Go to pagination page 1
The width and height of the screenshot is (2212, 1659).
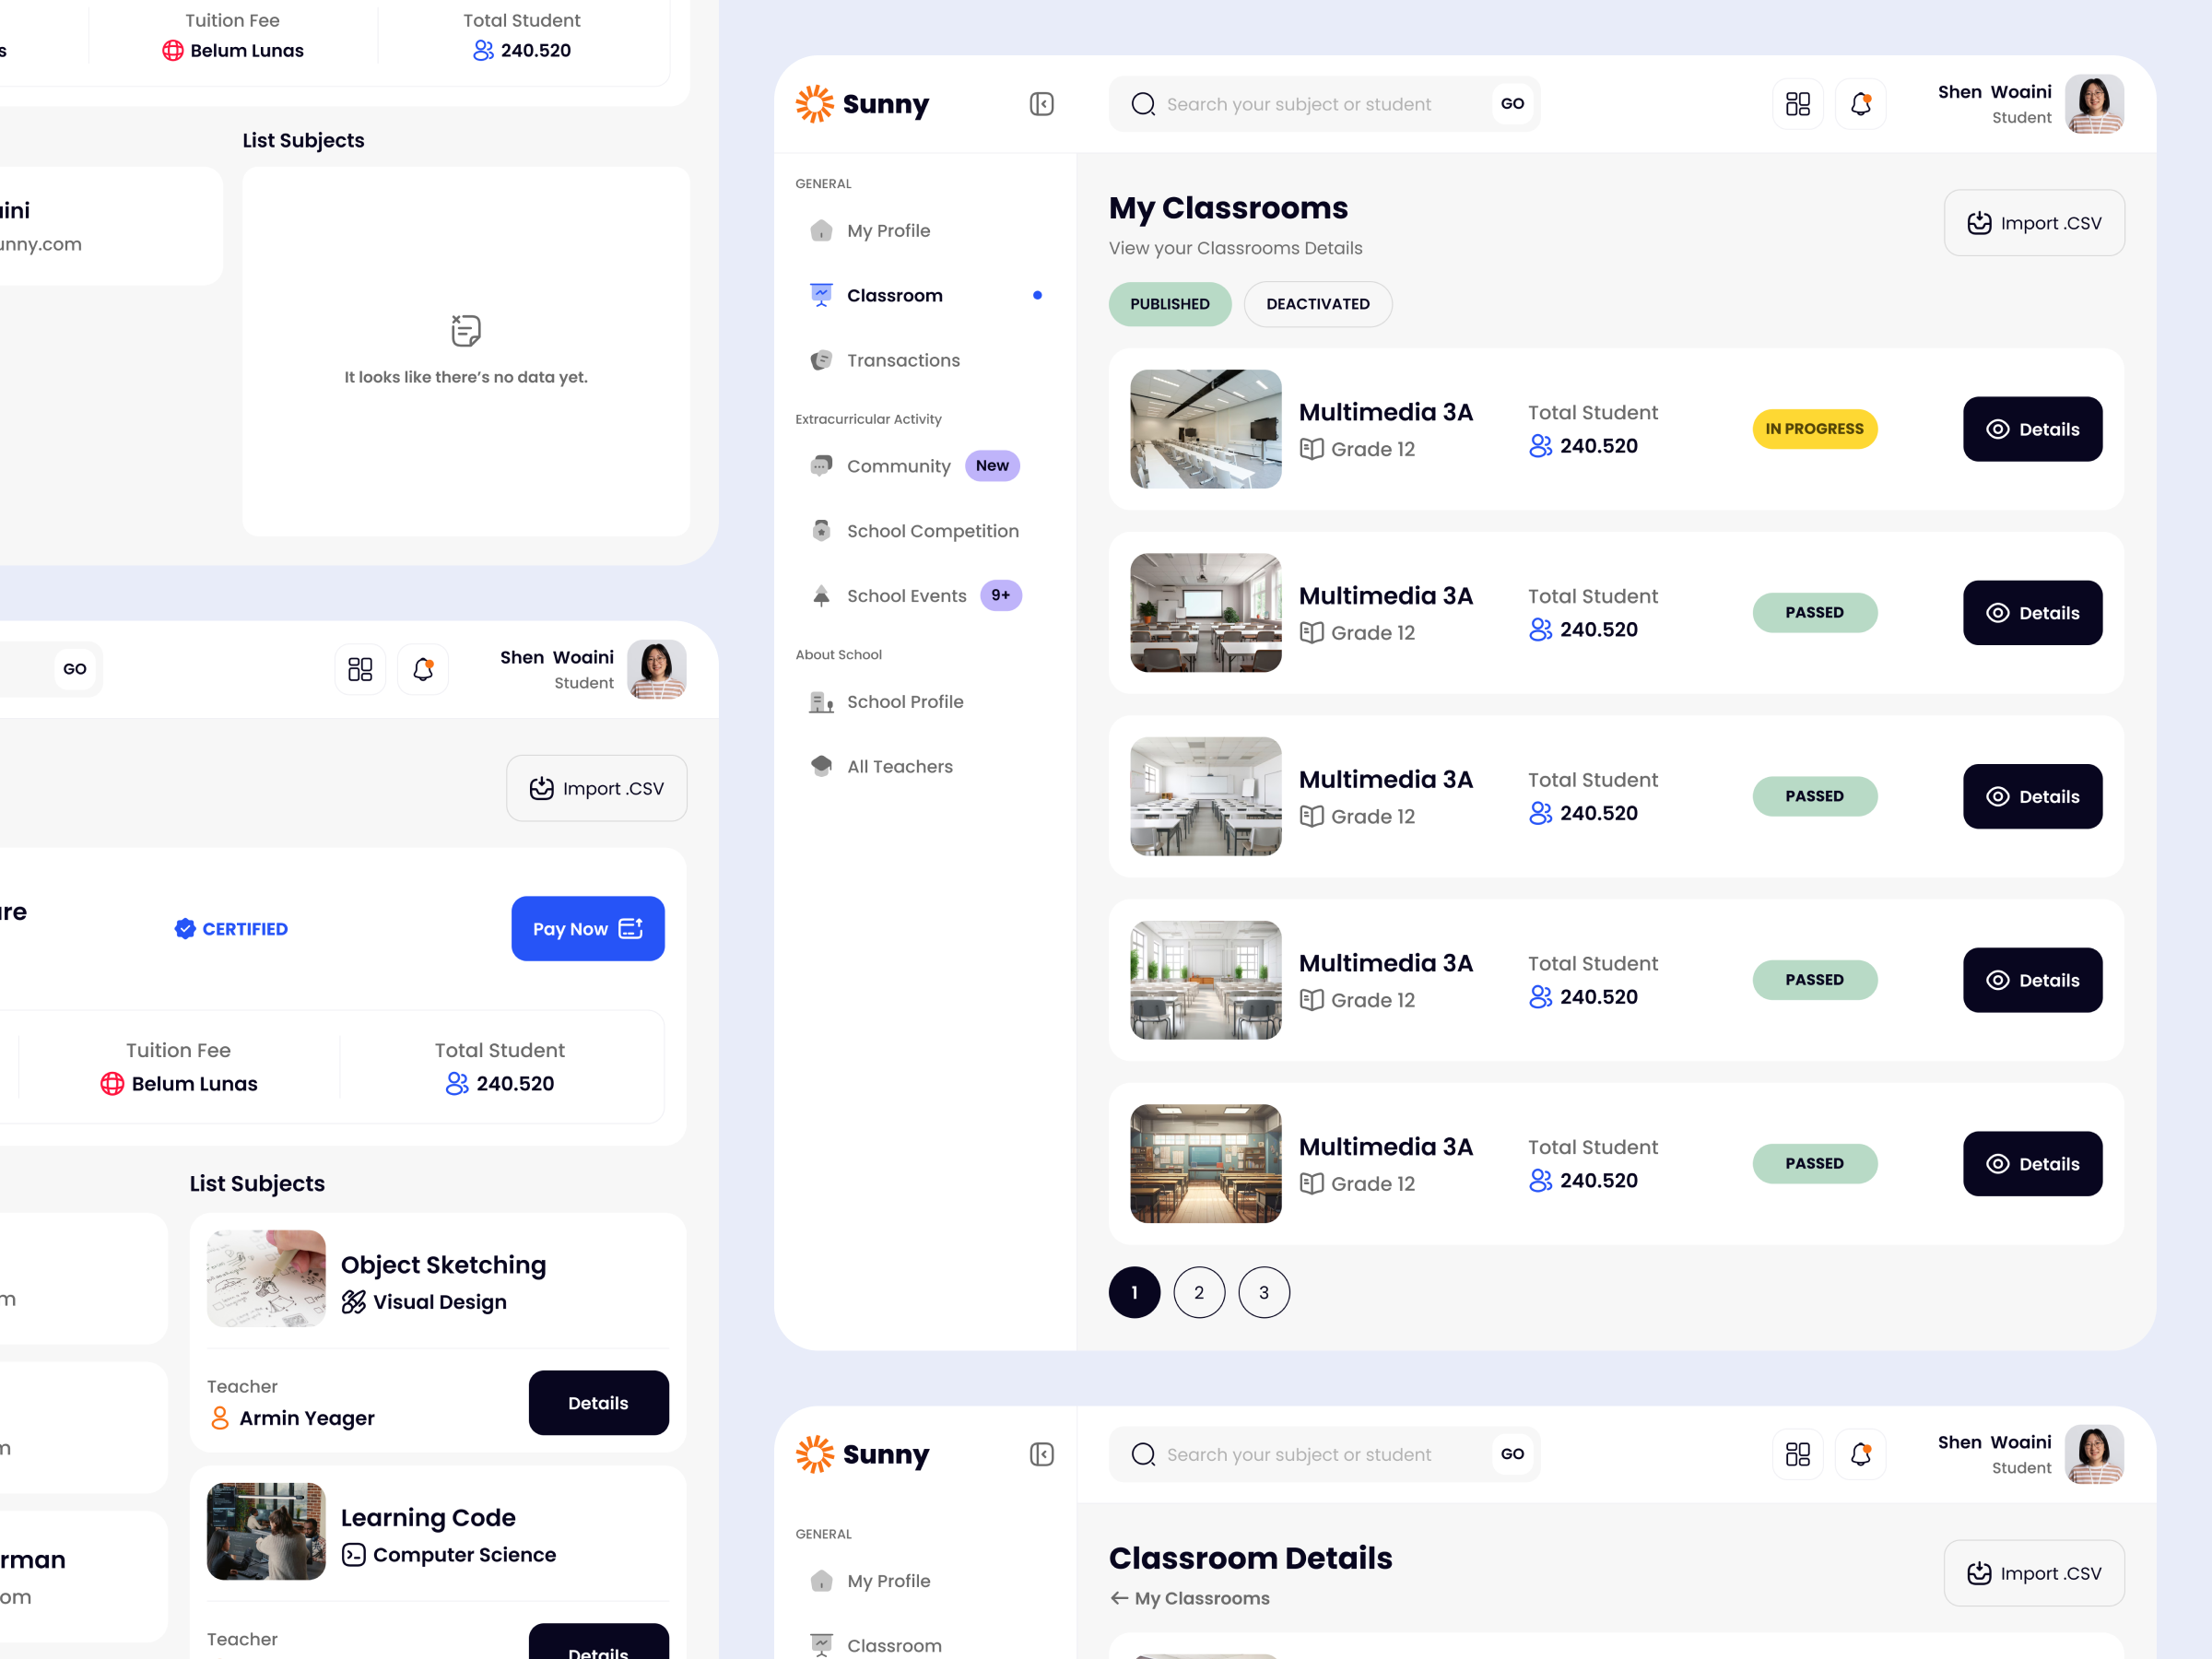coord(1134,1293)
